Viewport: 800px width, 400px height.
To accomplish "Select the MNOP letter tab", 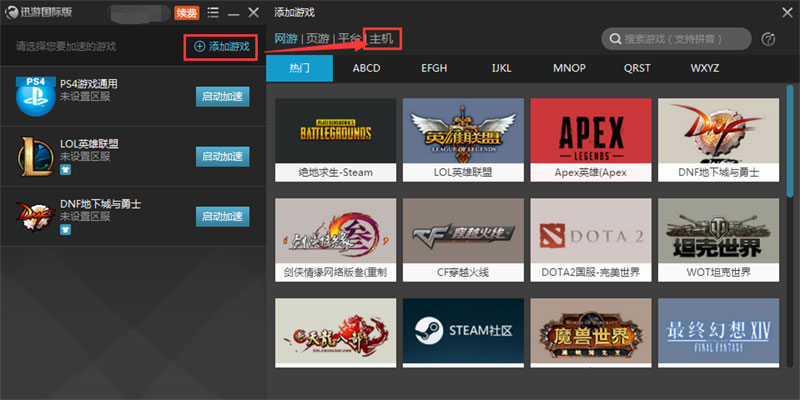I will pyautogui.click(x=569, y=68).
